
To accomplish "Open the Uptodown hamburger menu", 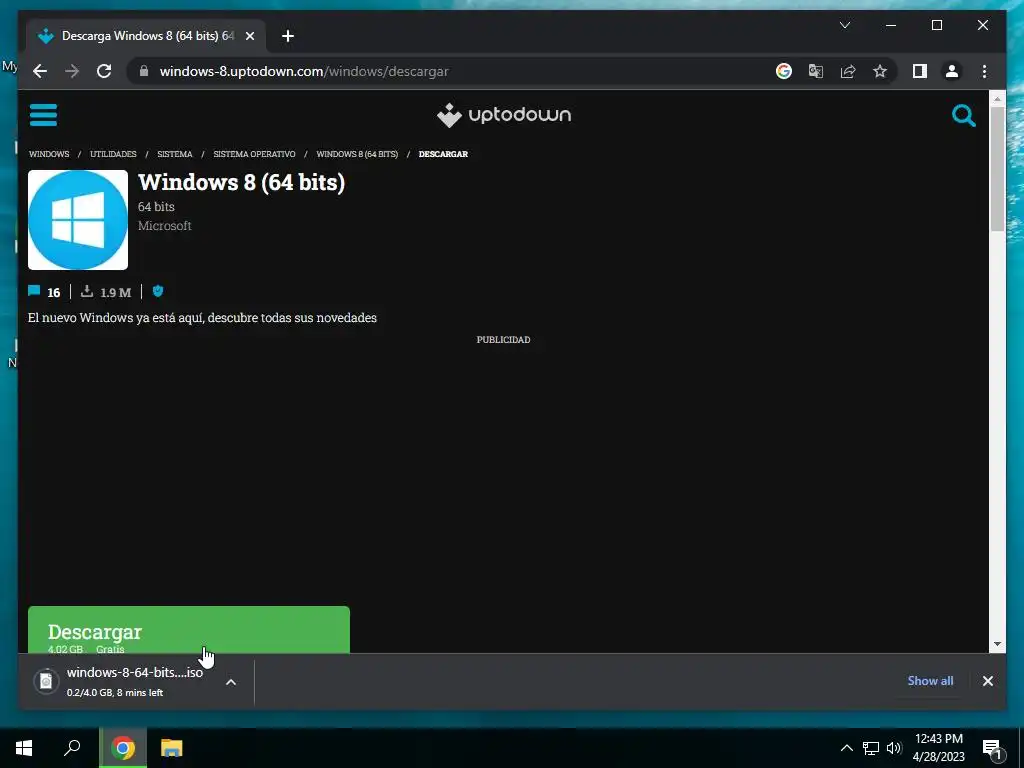I will coord(43,115).
